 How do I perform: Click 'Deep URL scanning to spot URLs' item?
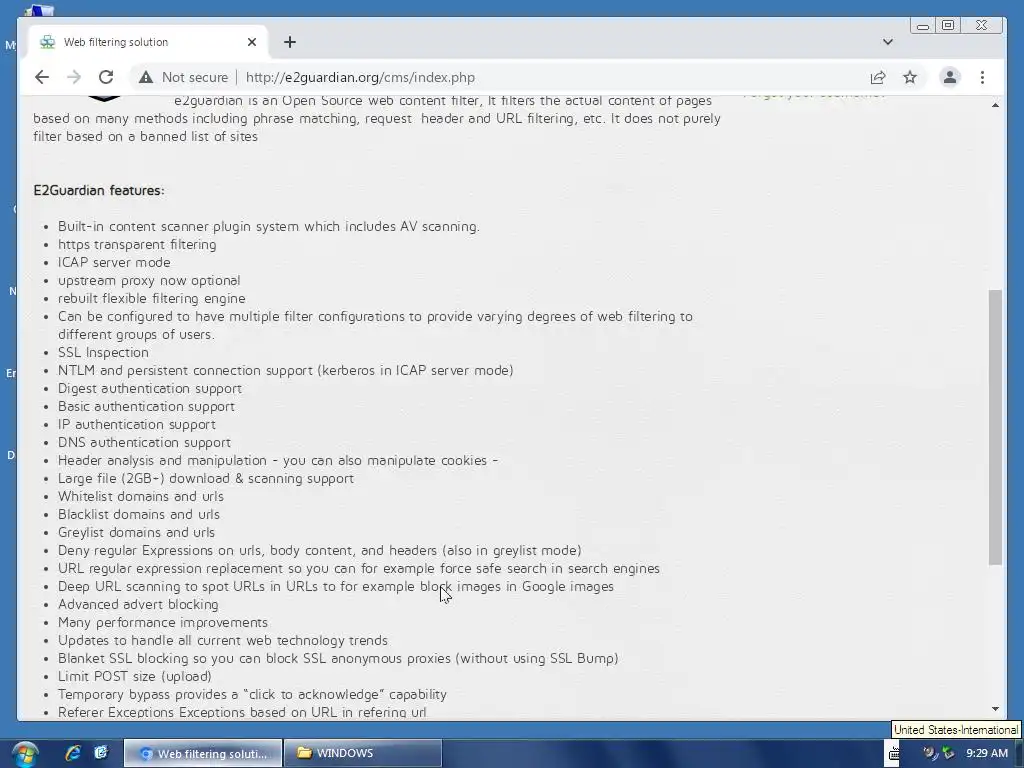coord(336,586)
